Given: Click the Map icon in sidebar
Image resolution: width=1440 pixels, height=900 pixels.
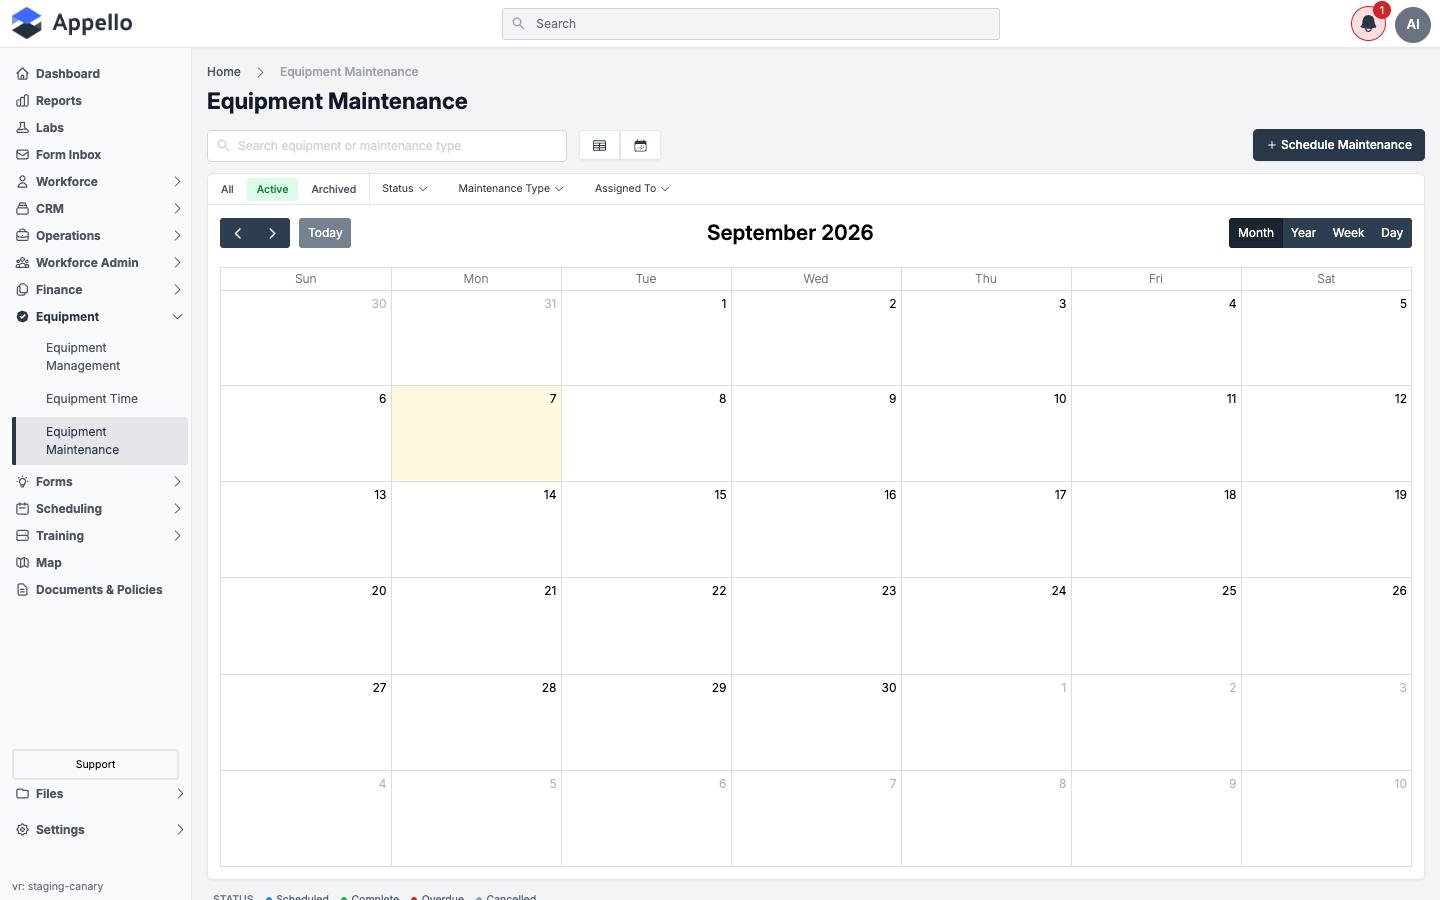Looking at the screenshot, I should coord(23,563).
